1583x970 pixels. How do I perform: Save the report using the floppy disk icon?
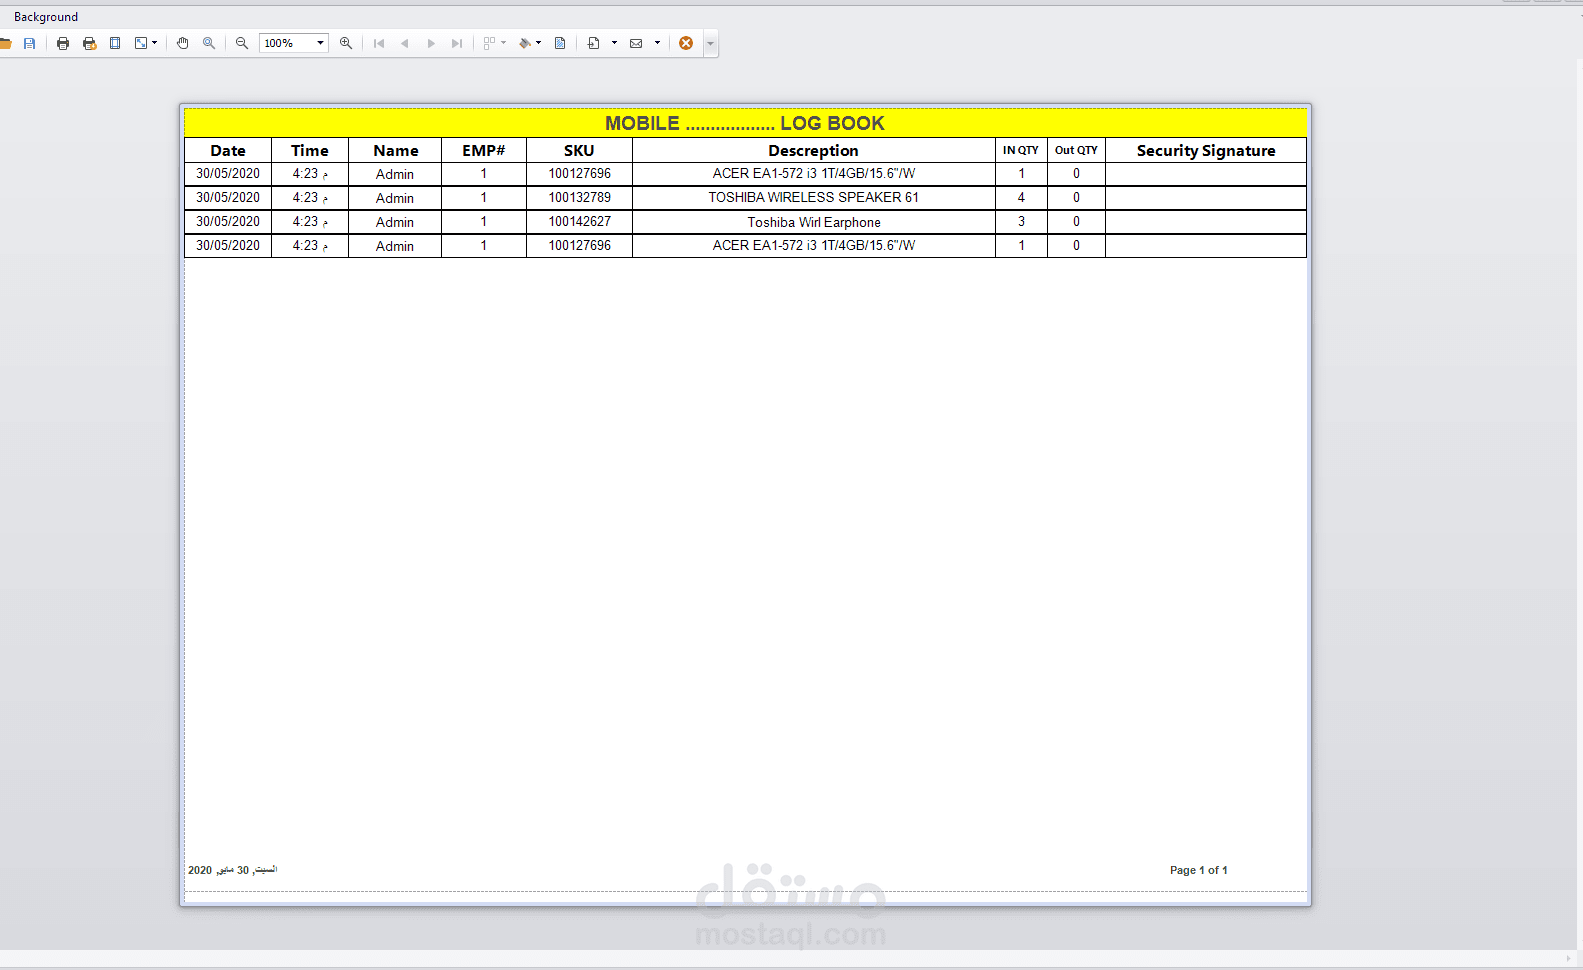pos(30,43)
